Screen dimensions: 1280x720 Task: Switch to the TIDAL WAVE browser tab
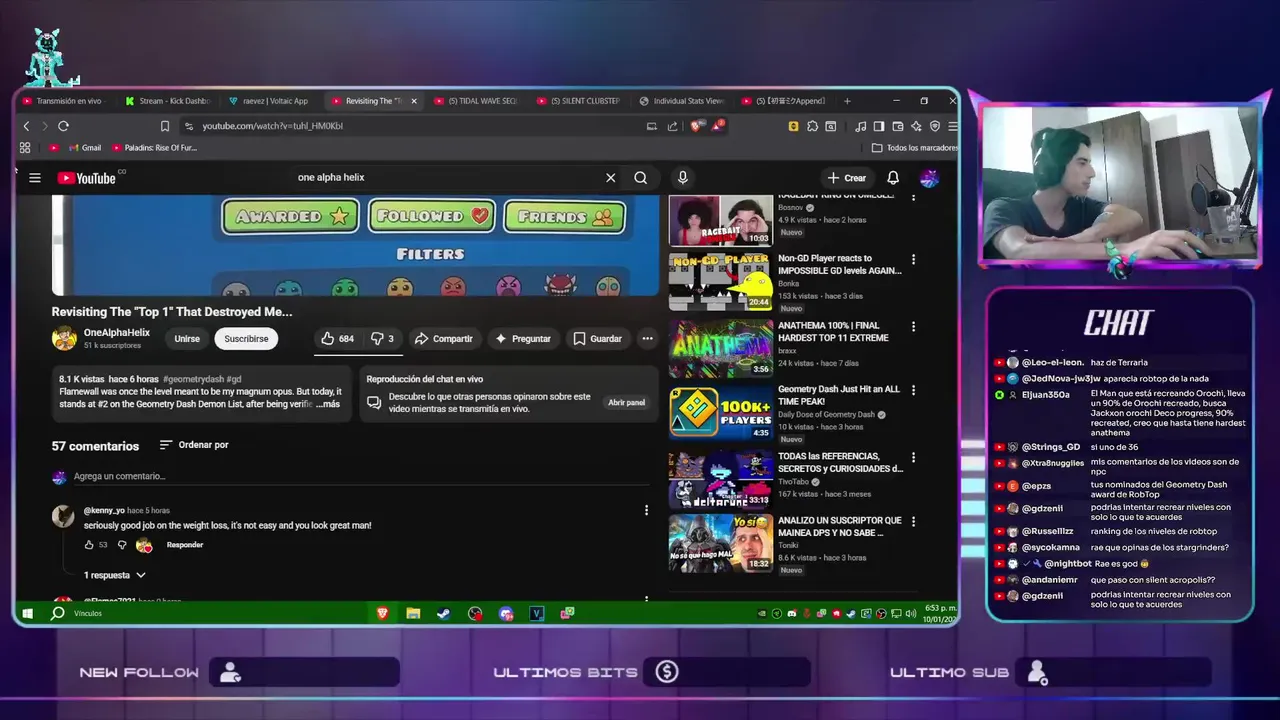click(476, 101)
